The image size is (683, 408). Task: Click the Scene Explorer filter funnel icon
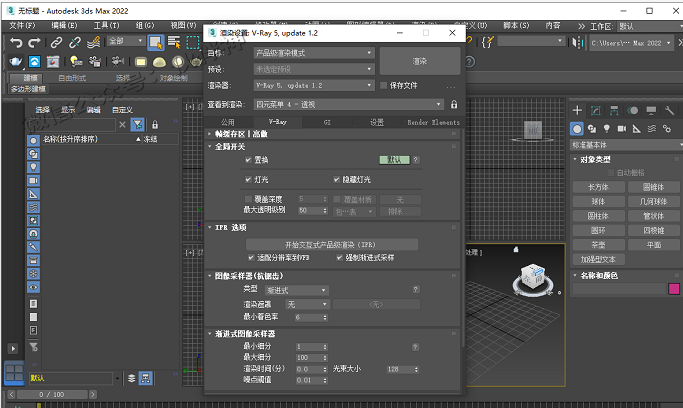138,125
